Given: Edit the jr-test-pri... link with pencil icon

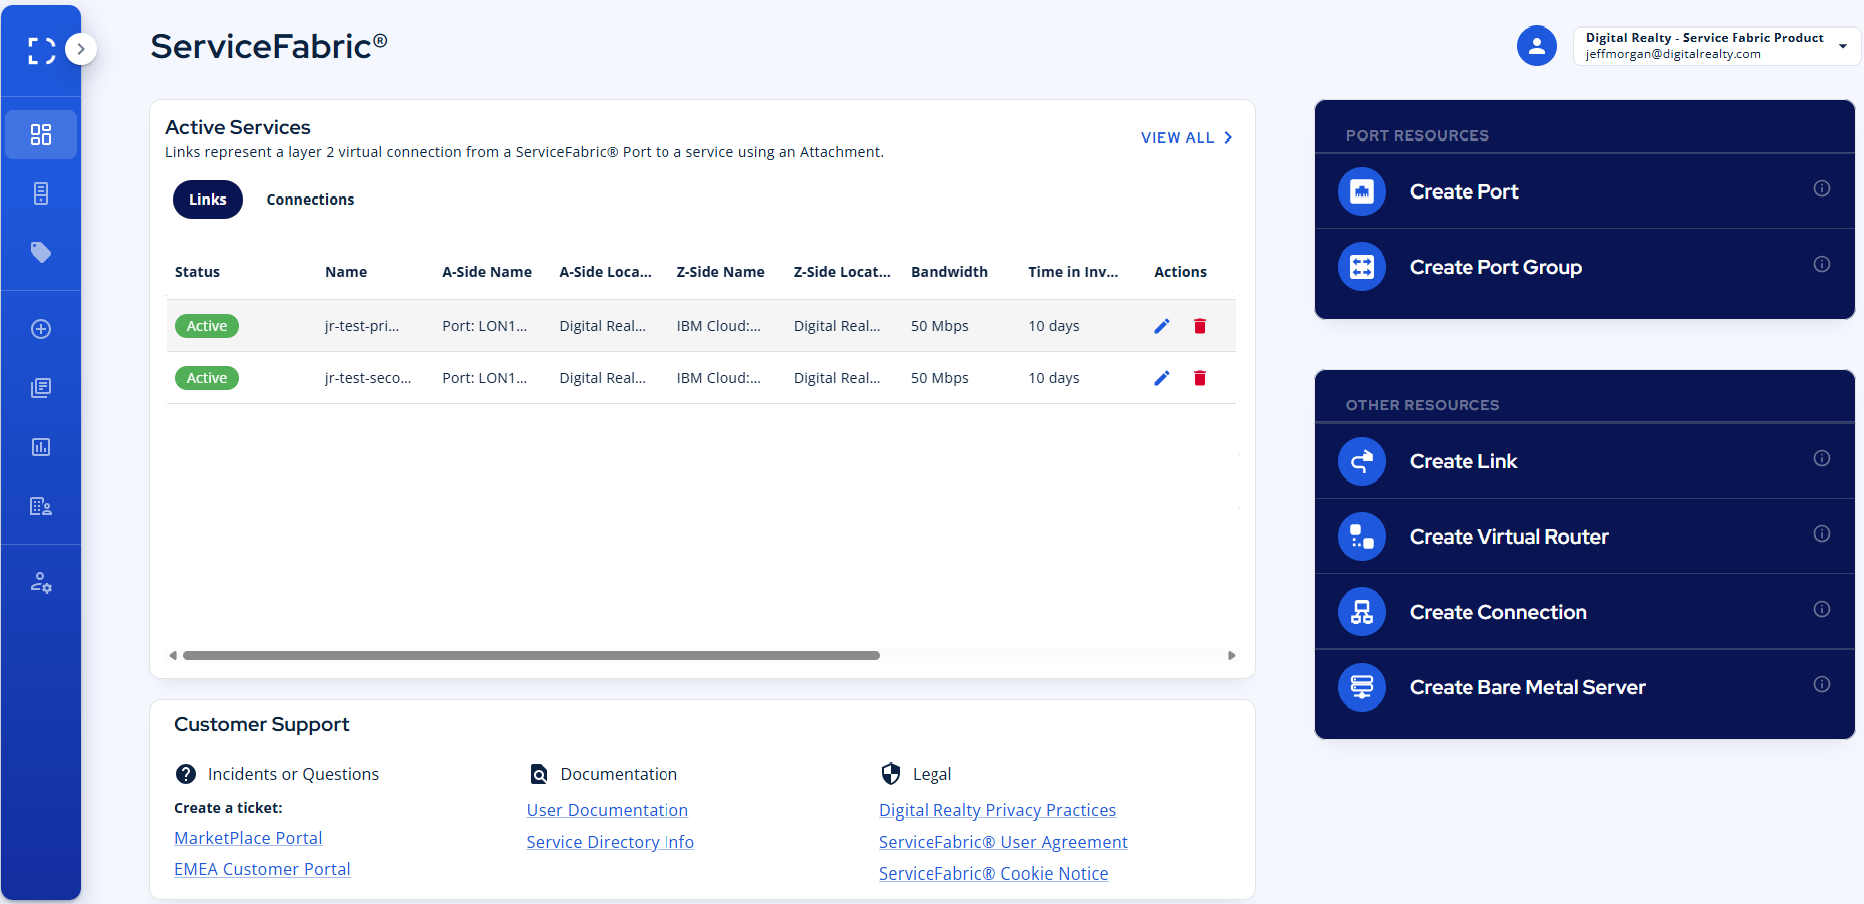Looking at the screenshot, I should [x=1162, y=326].
